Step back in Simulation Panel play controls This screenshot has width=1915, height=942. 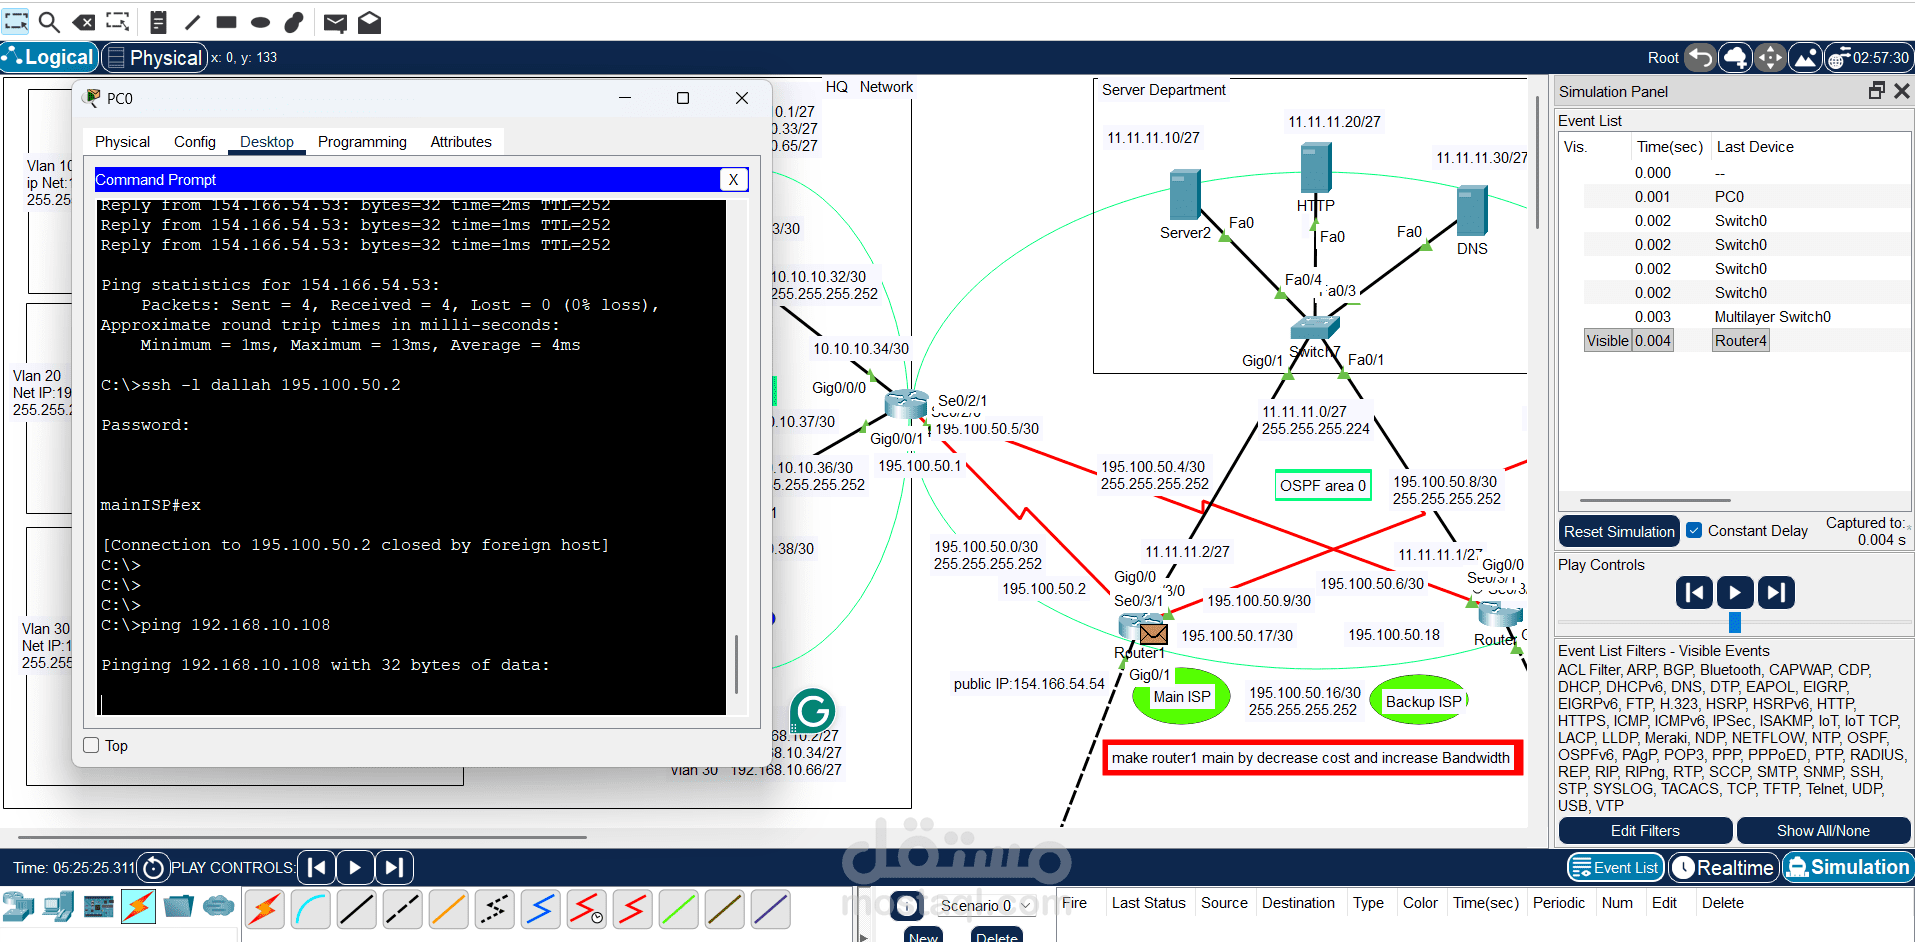(1695, 593)
